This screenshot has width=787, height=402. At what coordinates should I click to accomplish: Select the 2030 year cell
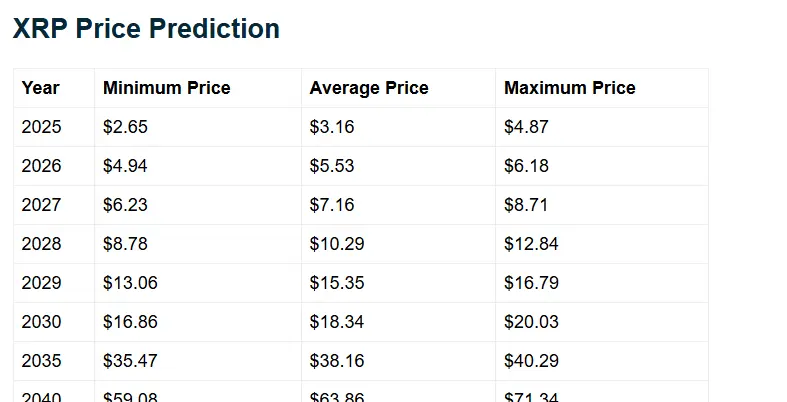click(41, 322)
